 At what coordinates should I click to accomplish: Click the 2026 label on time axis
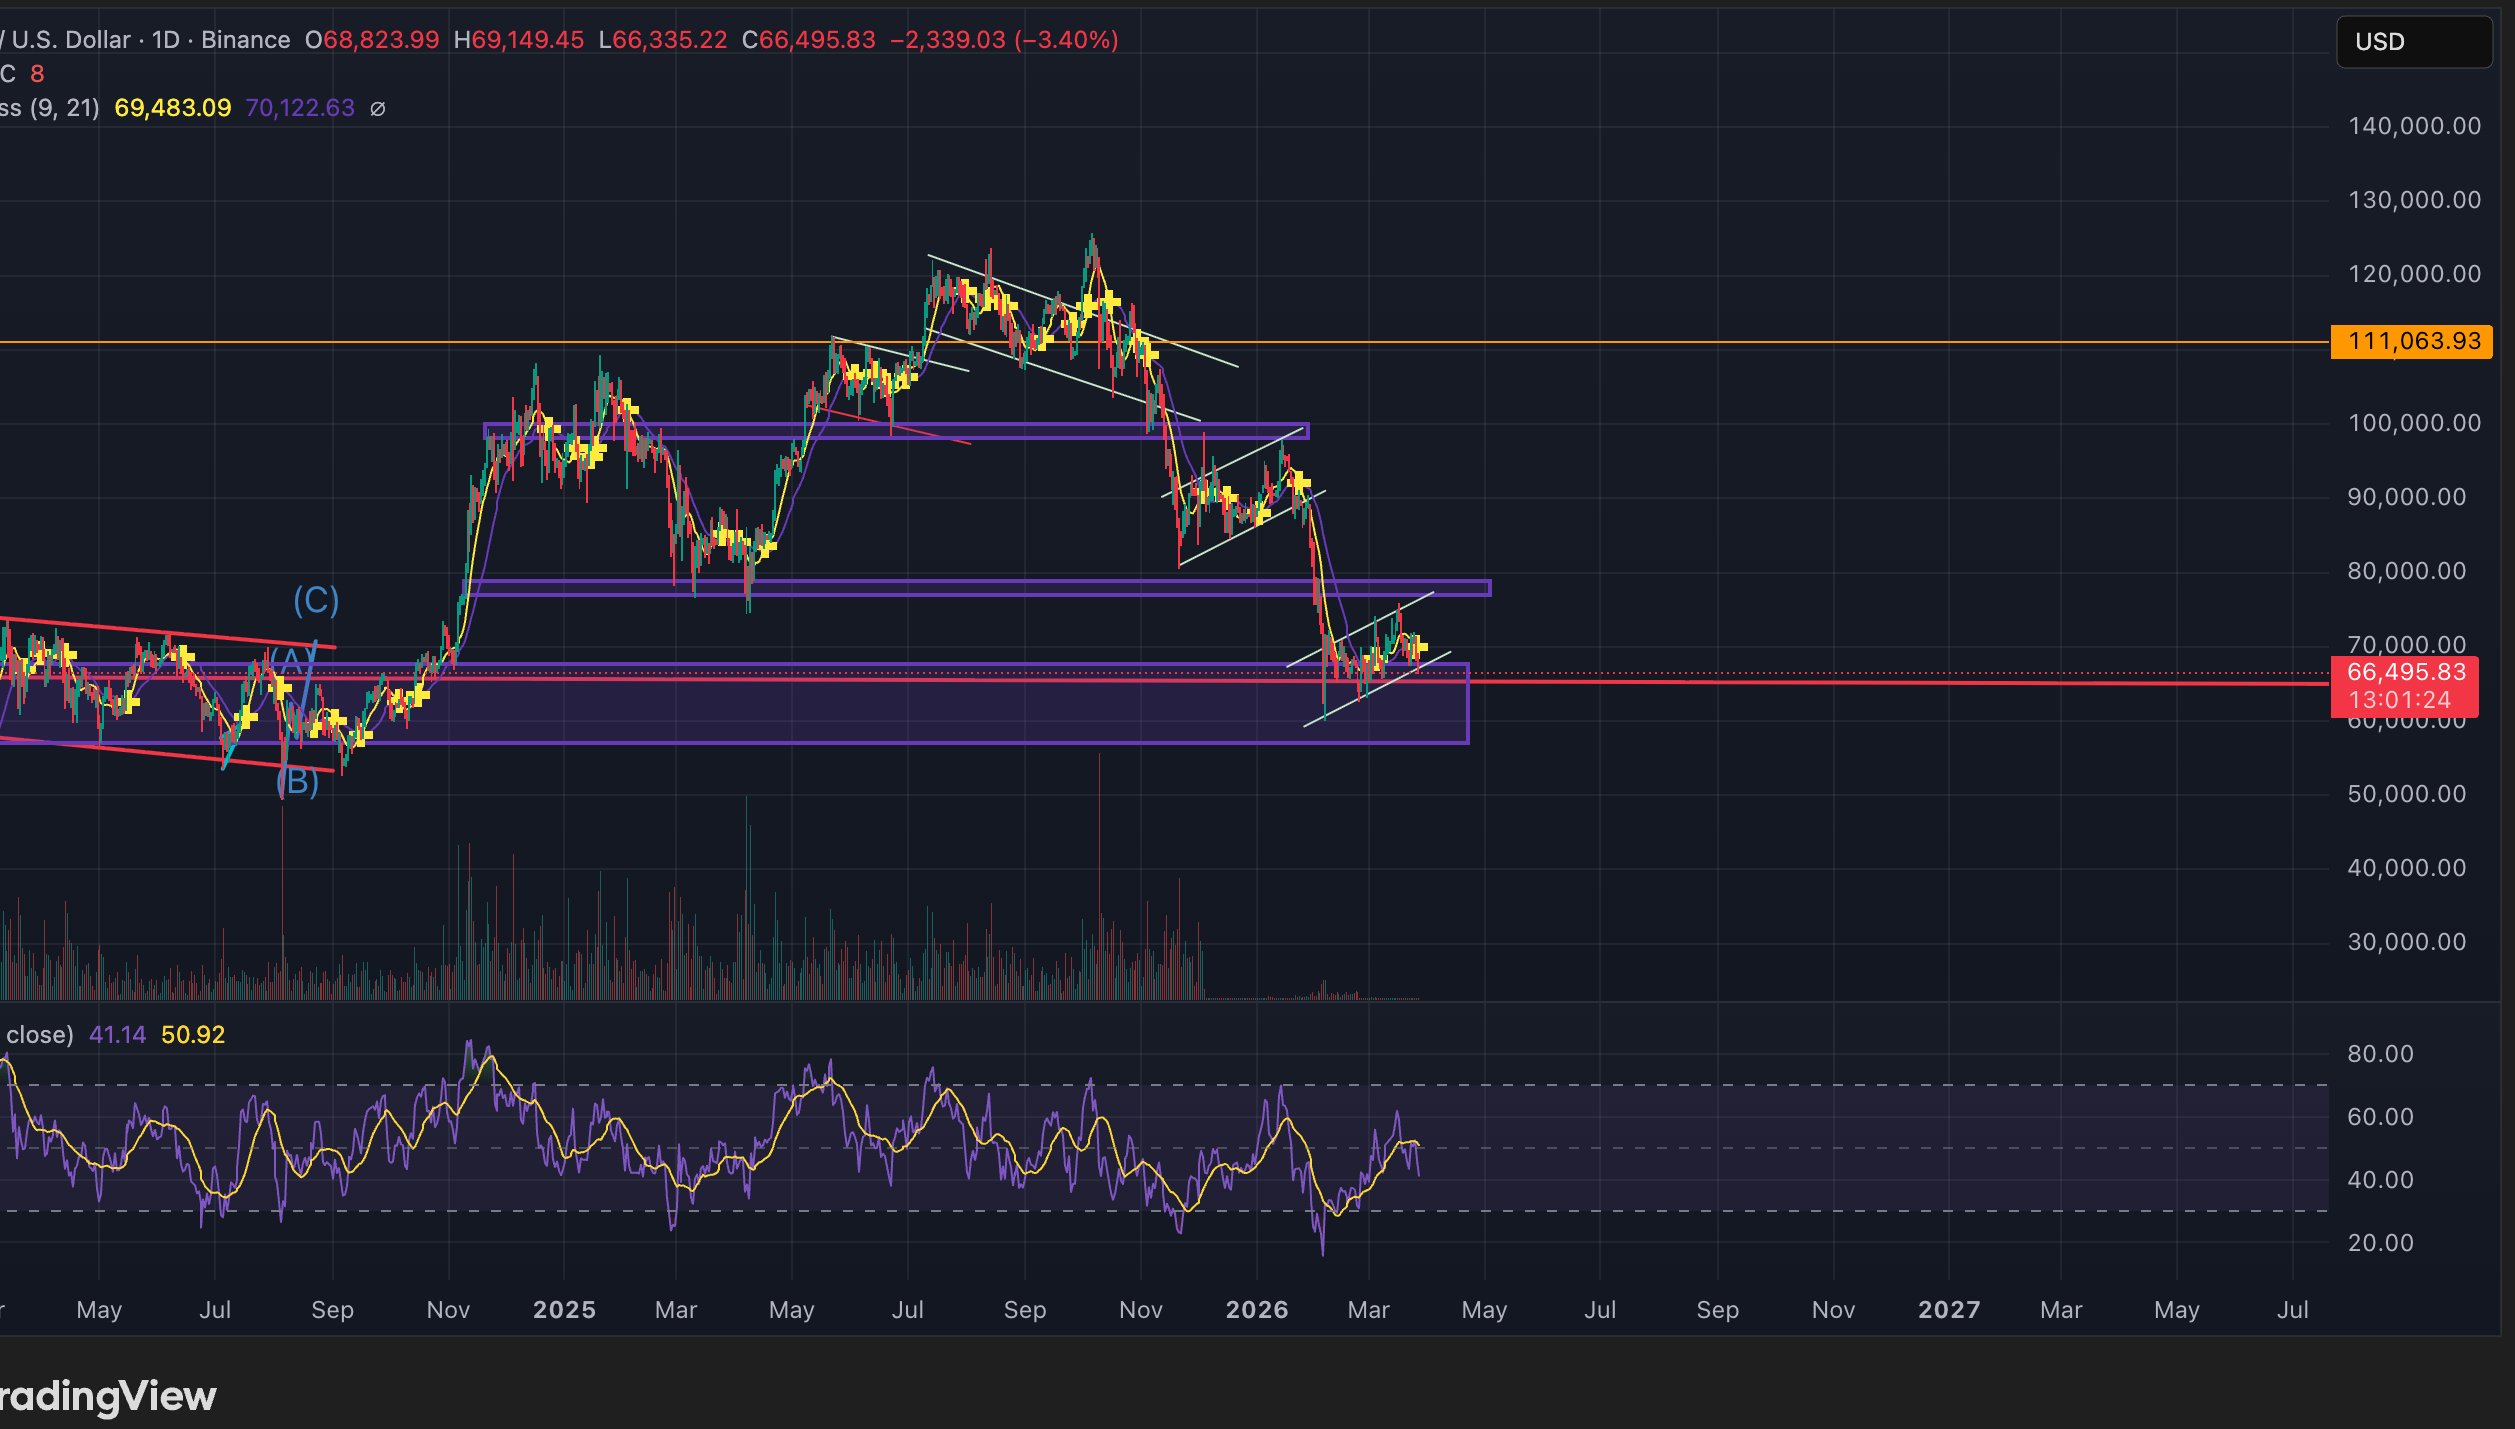click(x=1256, y=1310)
